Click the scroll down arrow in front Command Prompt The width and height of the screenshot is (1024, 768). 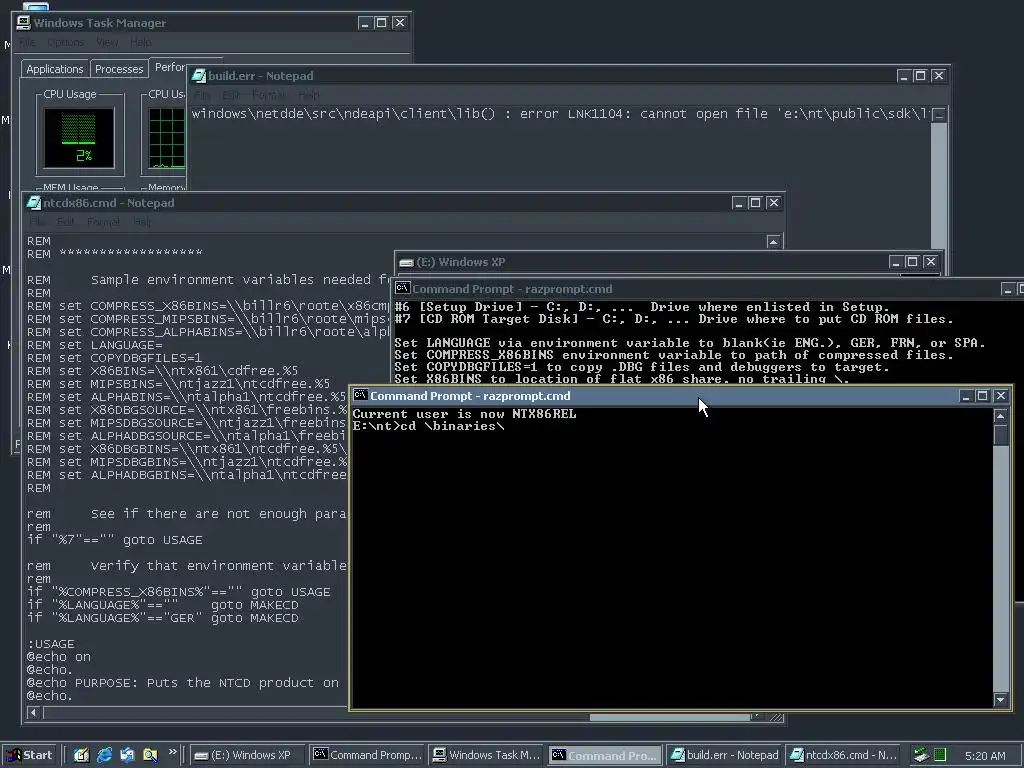pos(1000,699)
